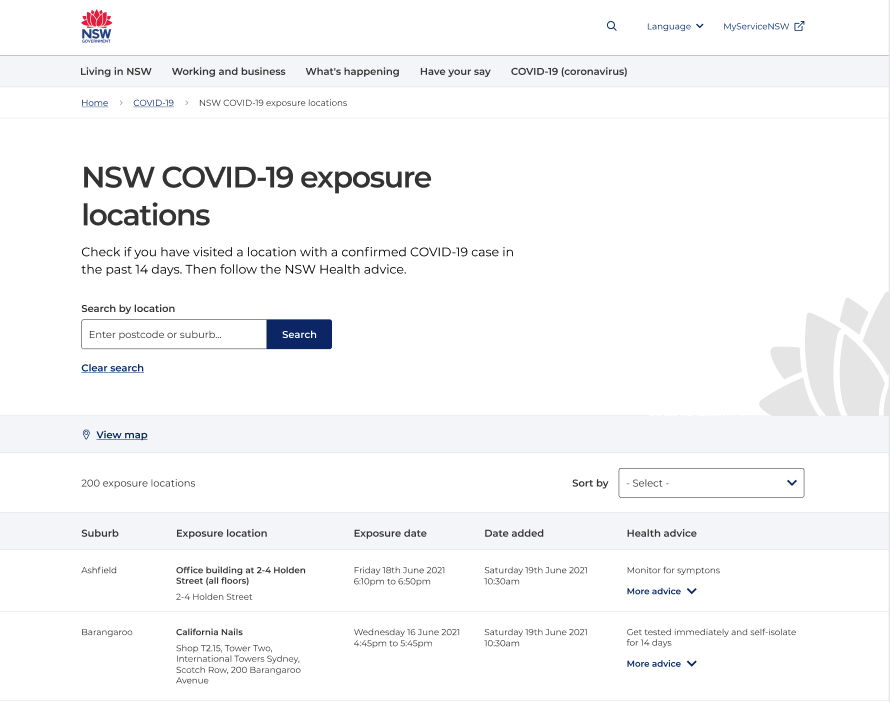The width and height of the screenshot is (890, 702).
Task: Go to COVID-19 (coronavirus) nav item
Action: tap(569, 72)
